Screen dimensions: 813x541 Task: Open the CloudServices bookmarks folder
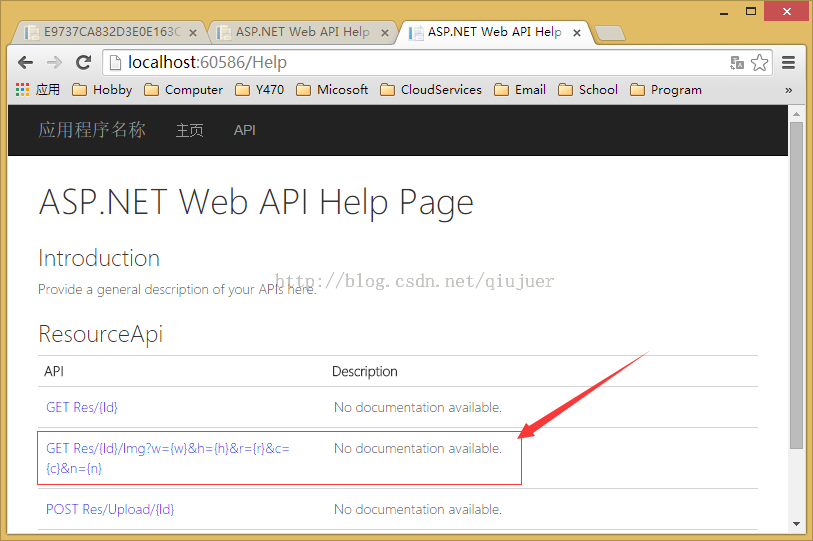(x=431, y=90)
